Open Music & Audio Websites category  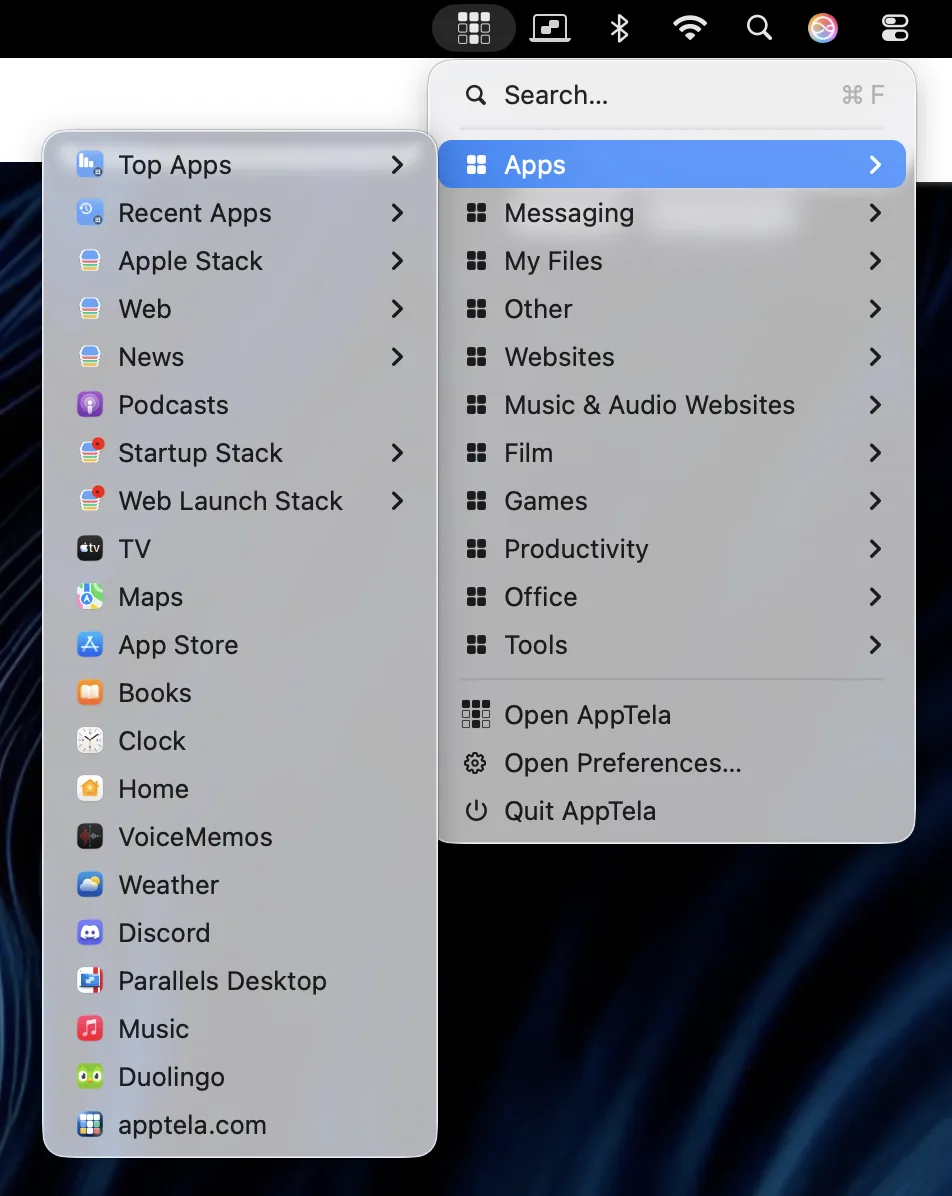click(x=671, y=405)
